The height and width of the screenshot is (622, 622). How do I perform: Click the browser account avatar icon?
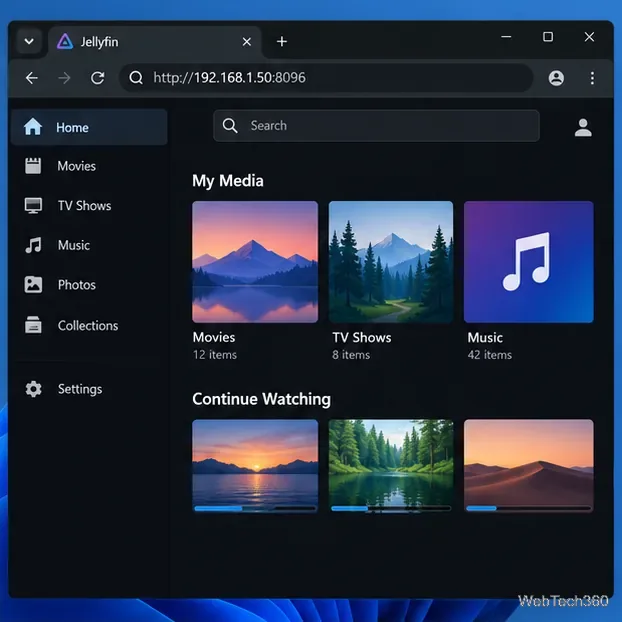coord(556,78)
